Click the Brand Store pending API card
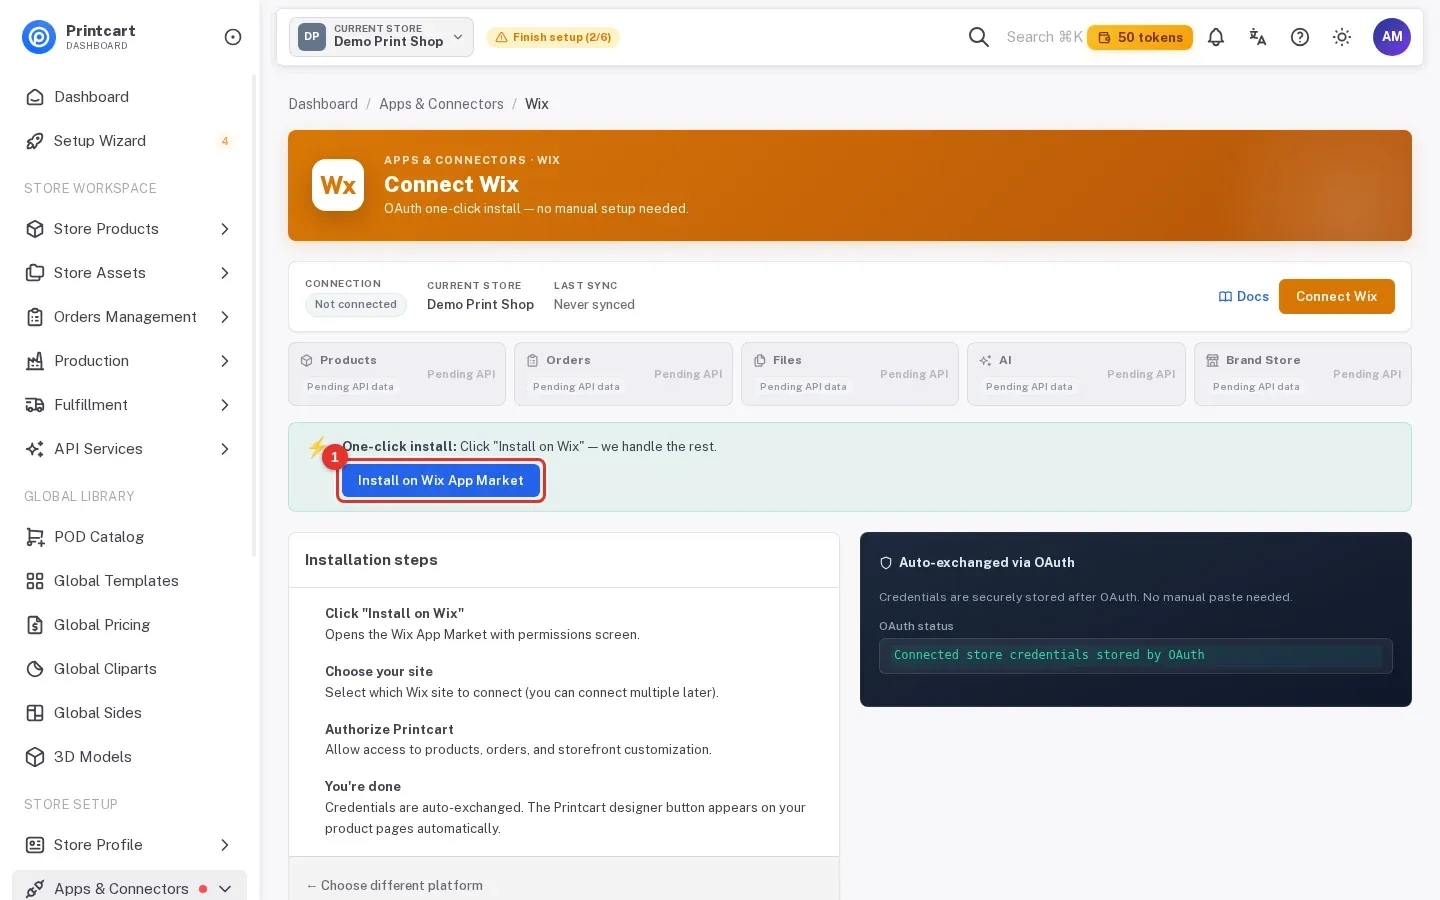The height and width of the screenshot is (900, 1440). (1303, 374)
